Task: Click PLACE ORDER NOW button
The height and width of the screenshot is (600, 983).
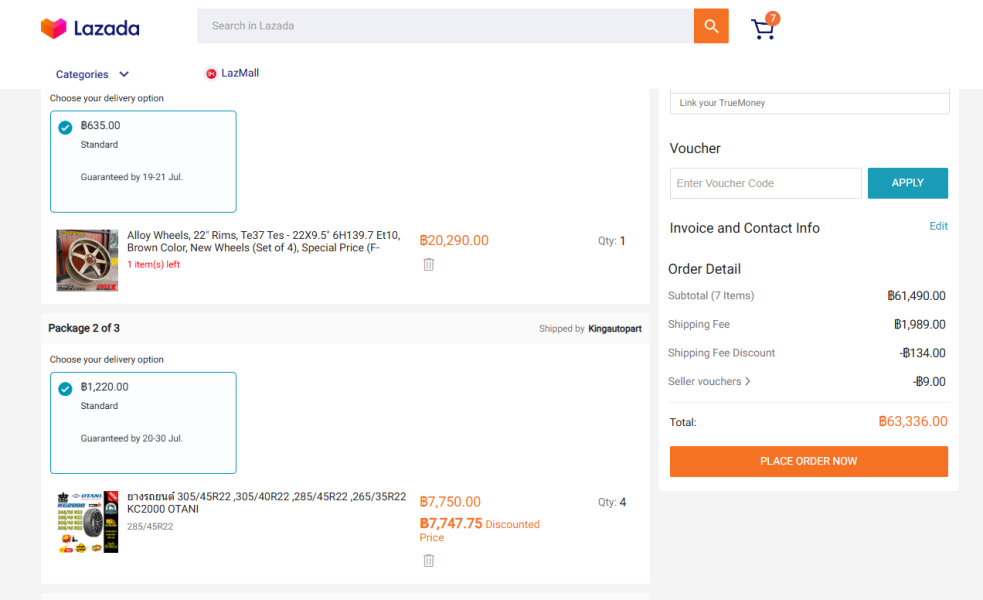Action: click(x=809, y=461)
